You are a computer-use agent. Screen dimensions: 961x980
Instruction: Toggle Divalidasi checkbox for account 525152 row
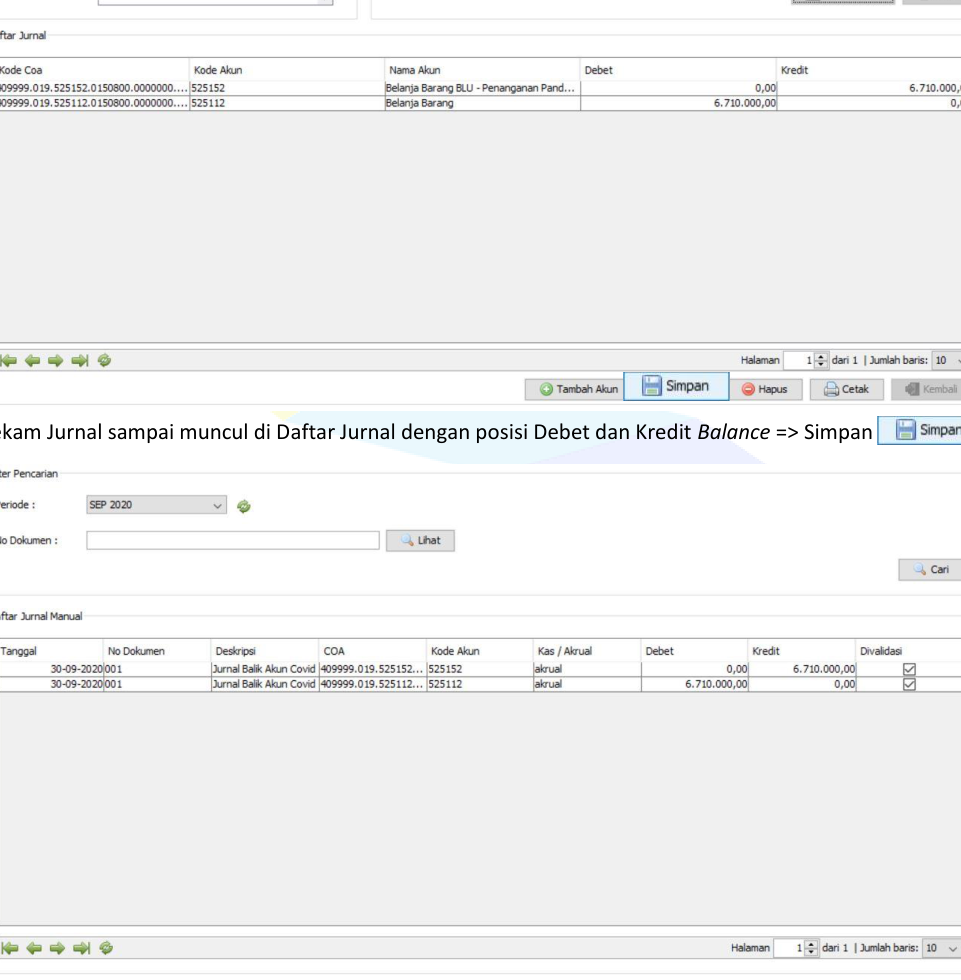(x=909, y=669)
